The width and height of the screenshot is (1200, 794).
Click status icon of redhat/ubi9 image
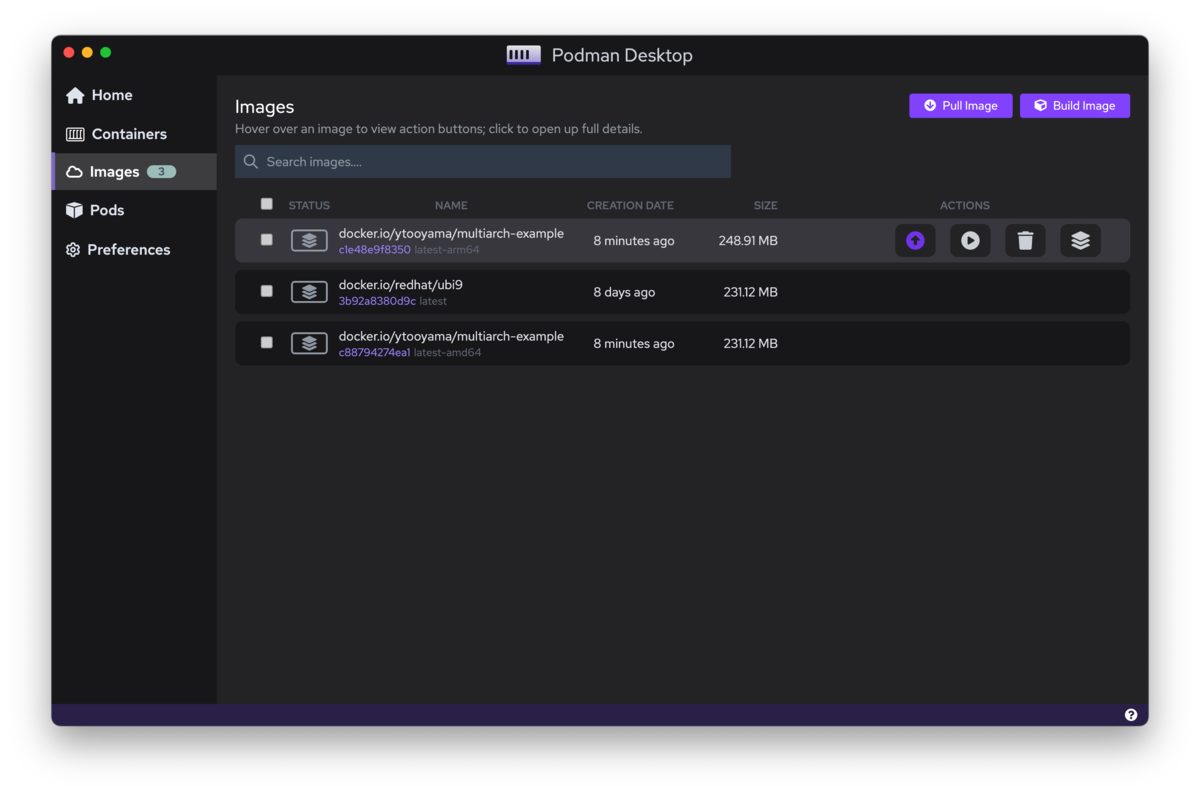pos(309,292)
